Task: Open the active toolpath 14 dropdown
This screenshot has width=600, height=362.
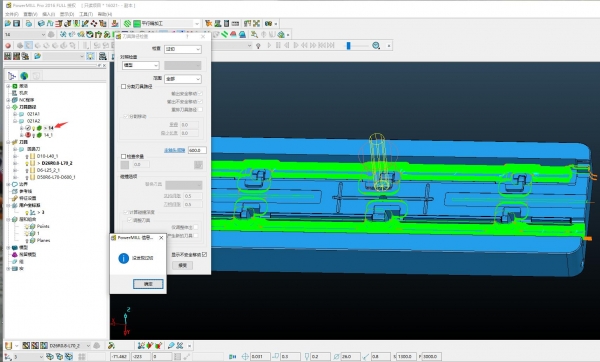Action: pyautogui.click(x=25, y=34)
